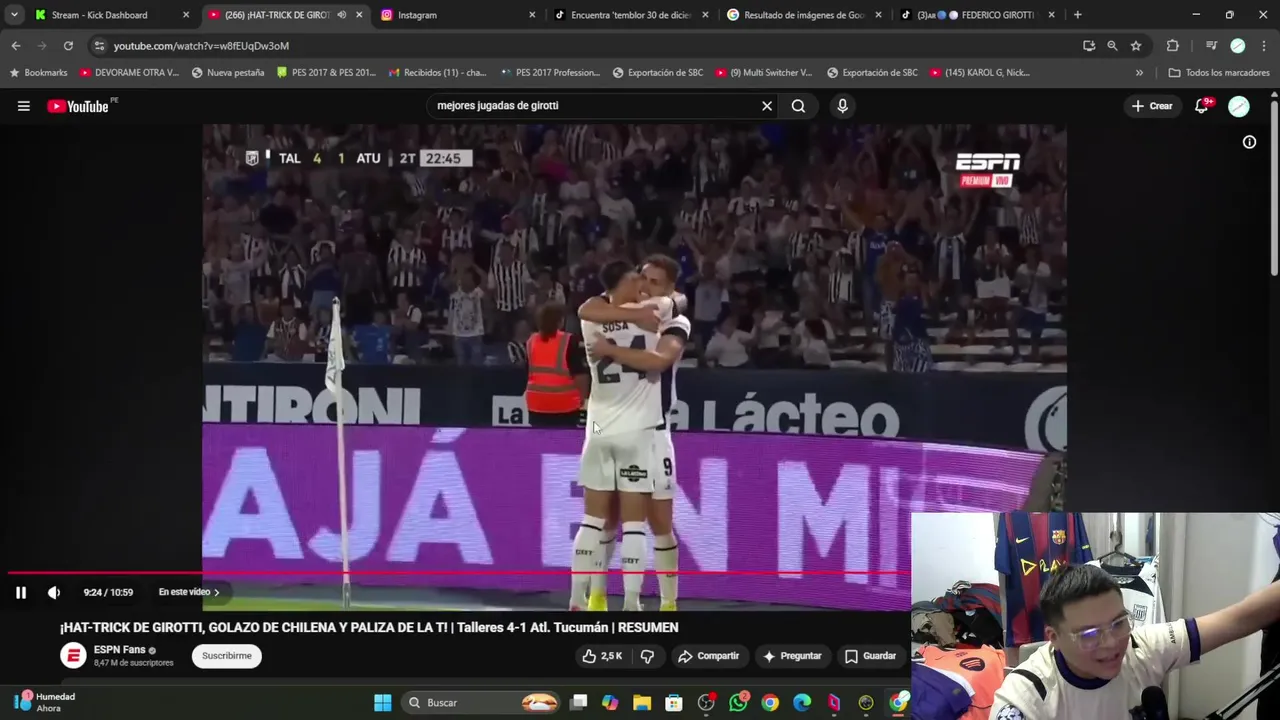Image resolution: width=1280 pixels, height=720 pixels.
Task: Open the Chrome three-dot menu
Action: click(1264, 46)
